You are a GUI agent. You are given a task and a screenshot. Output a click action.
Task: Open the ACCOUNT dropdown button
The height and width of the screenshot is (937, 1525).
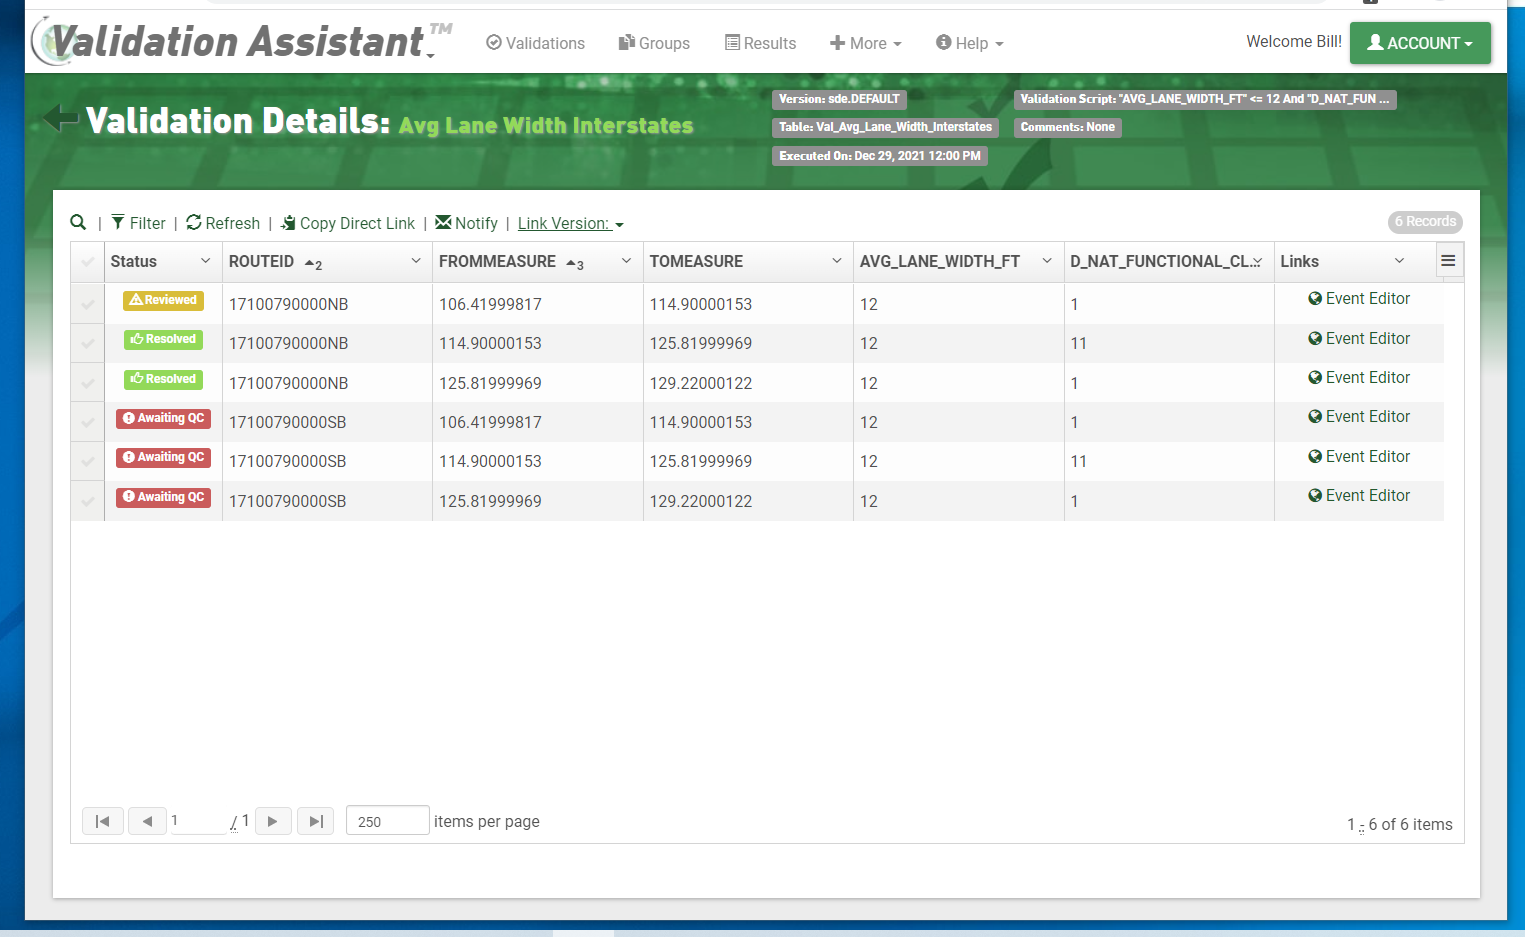(1420, 43)
